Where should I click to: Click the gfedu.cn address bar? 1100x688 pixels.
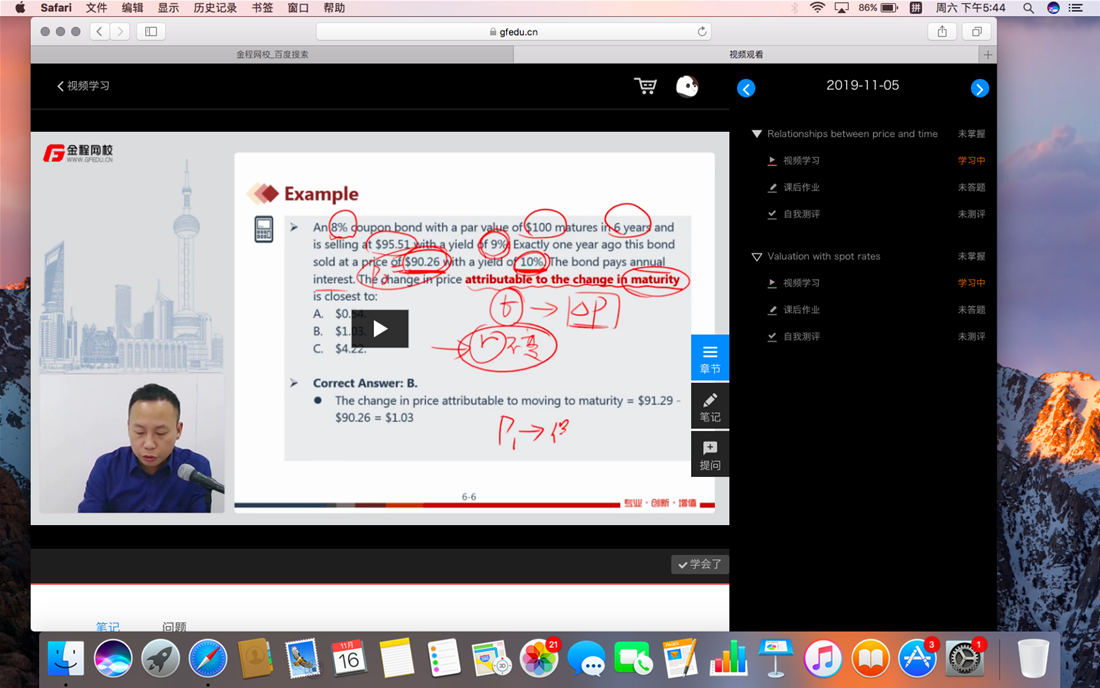(x=513, y=32)
